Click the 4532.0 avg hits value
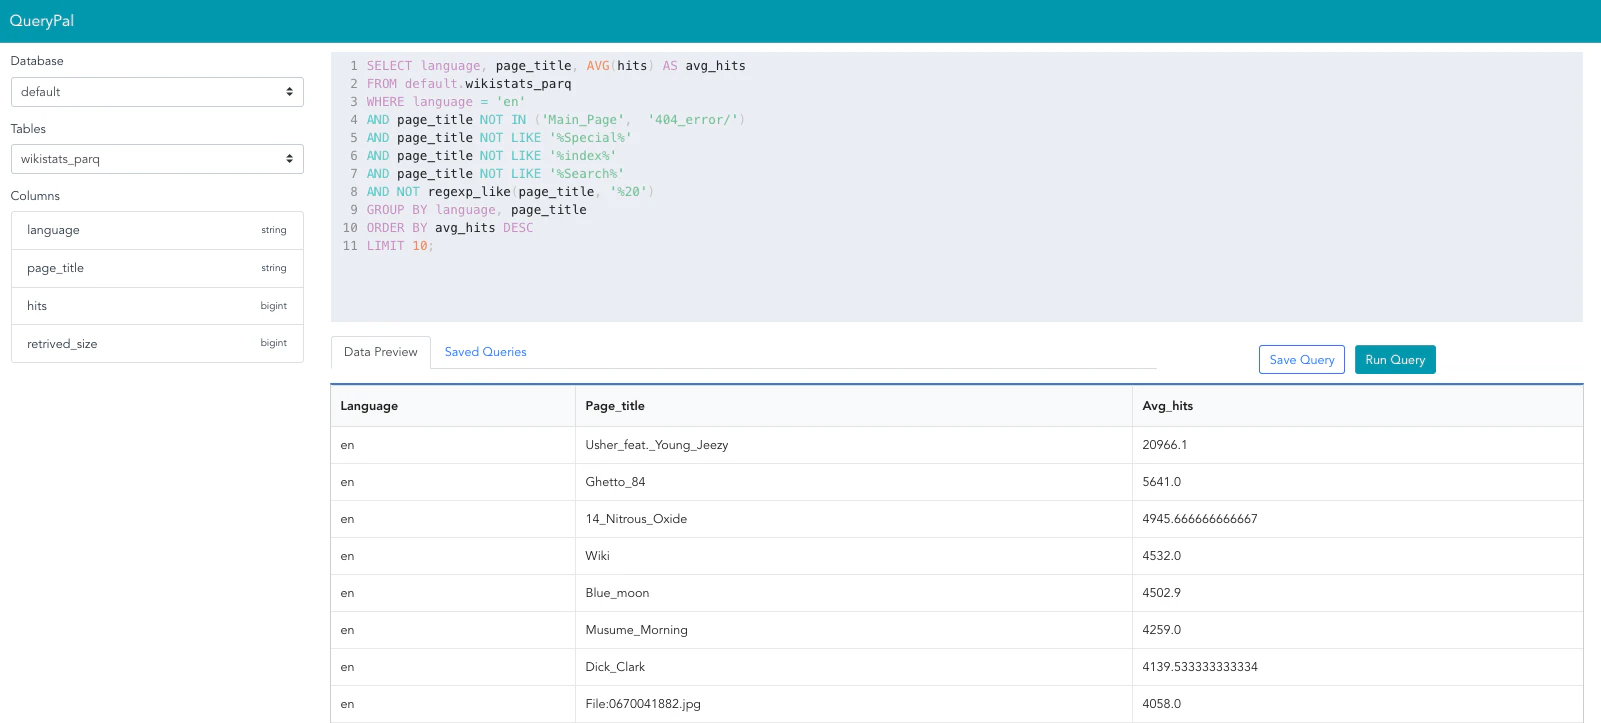1601x723 pixels. pos(1162,556)
